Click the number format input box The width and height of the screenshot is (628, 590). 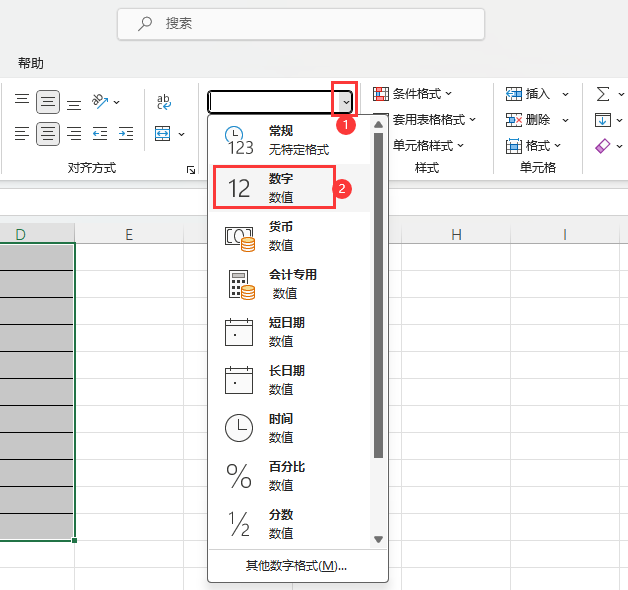point(274,102)
